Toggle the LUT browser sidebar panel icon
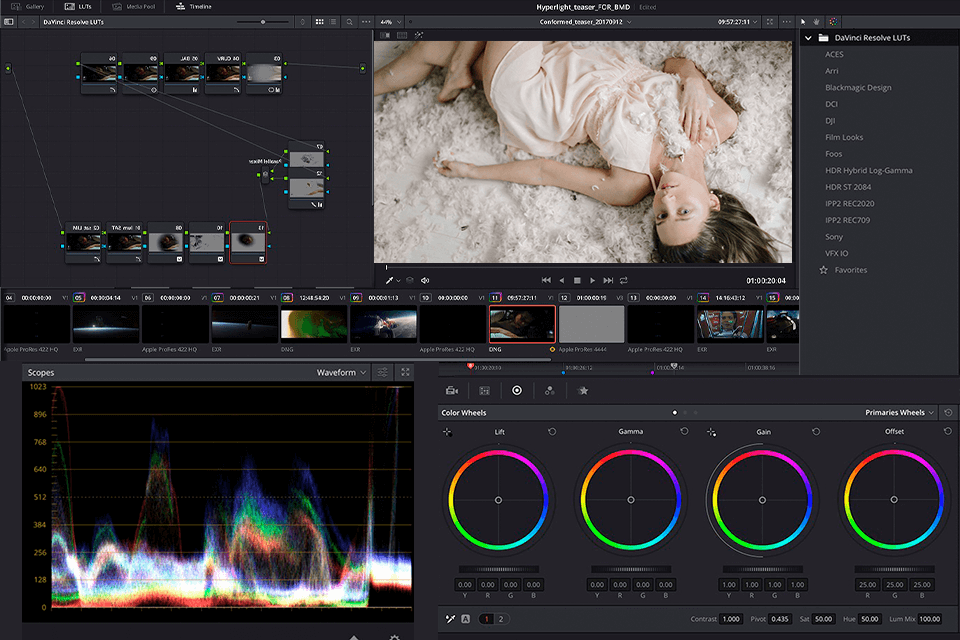The height and width of the screenshot is (640, 960). click(x=9, y=22)
